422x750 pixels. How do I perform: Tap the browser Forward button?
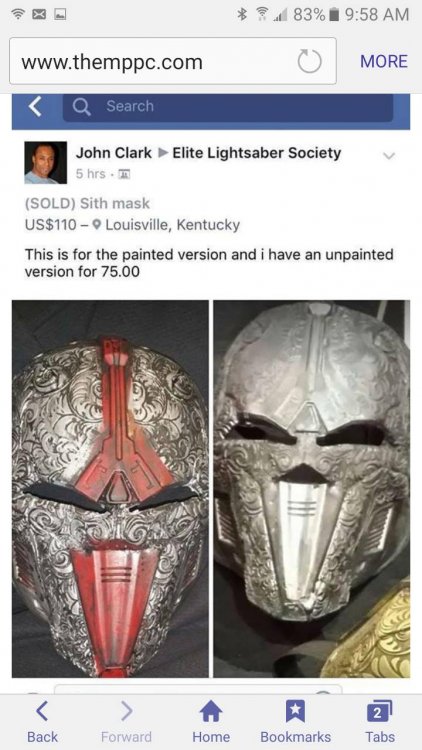[x=126, y=722]
